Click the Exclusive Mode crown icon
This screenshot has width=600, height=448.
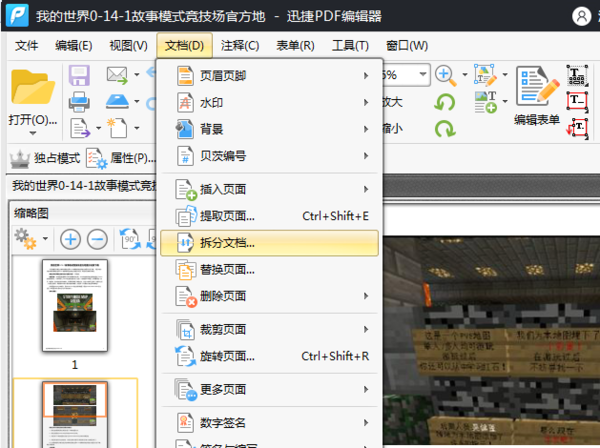pos(20,158)
